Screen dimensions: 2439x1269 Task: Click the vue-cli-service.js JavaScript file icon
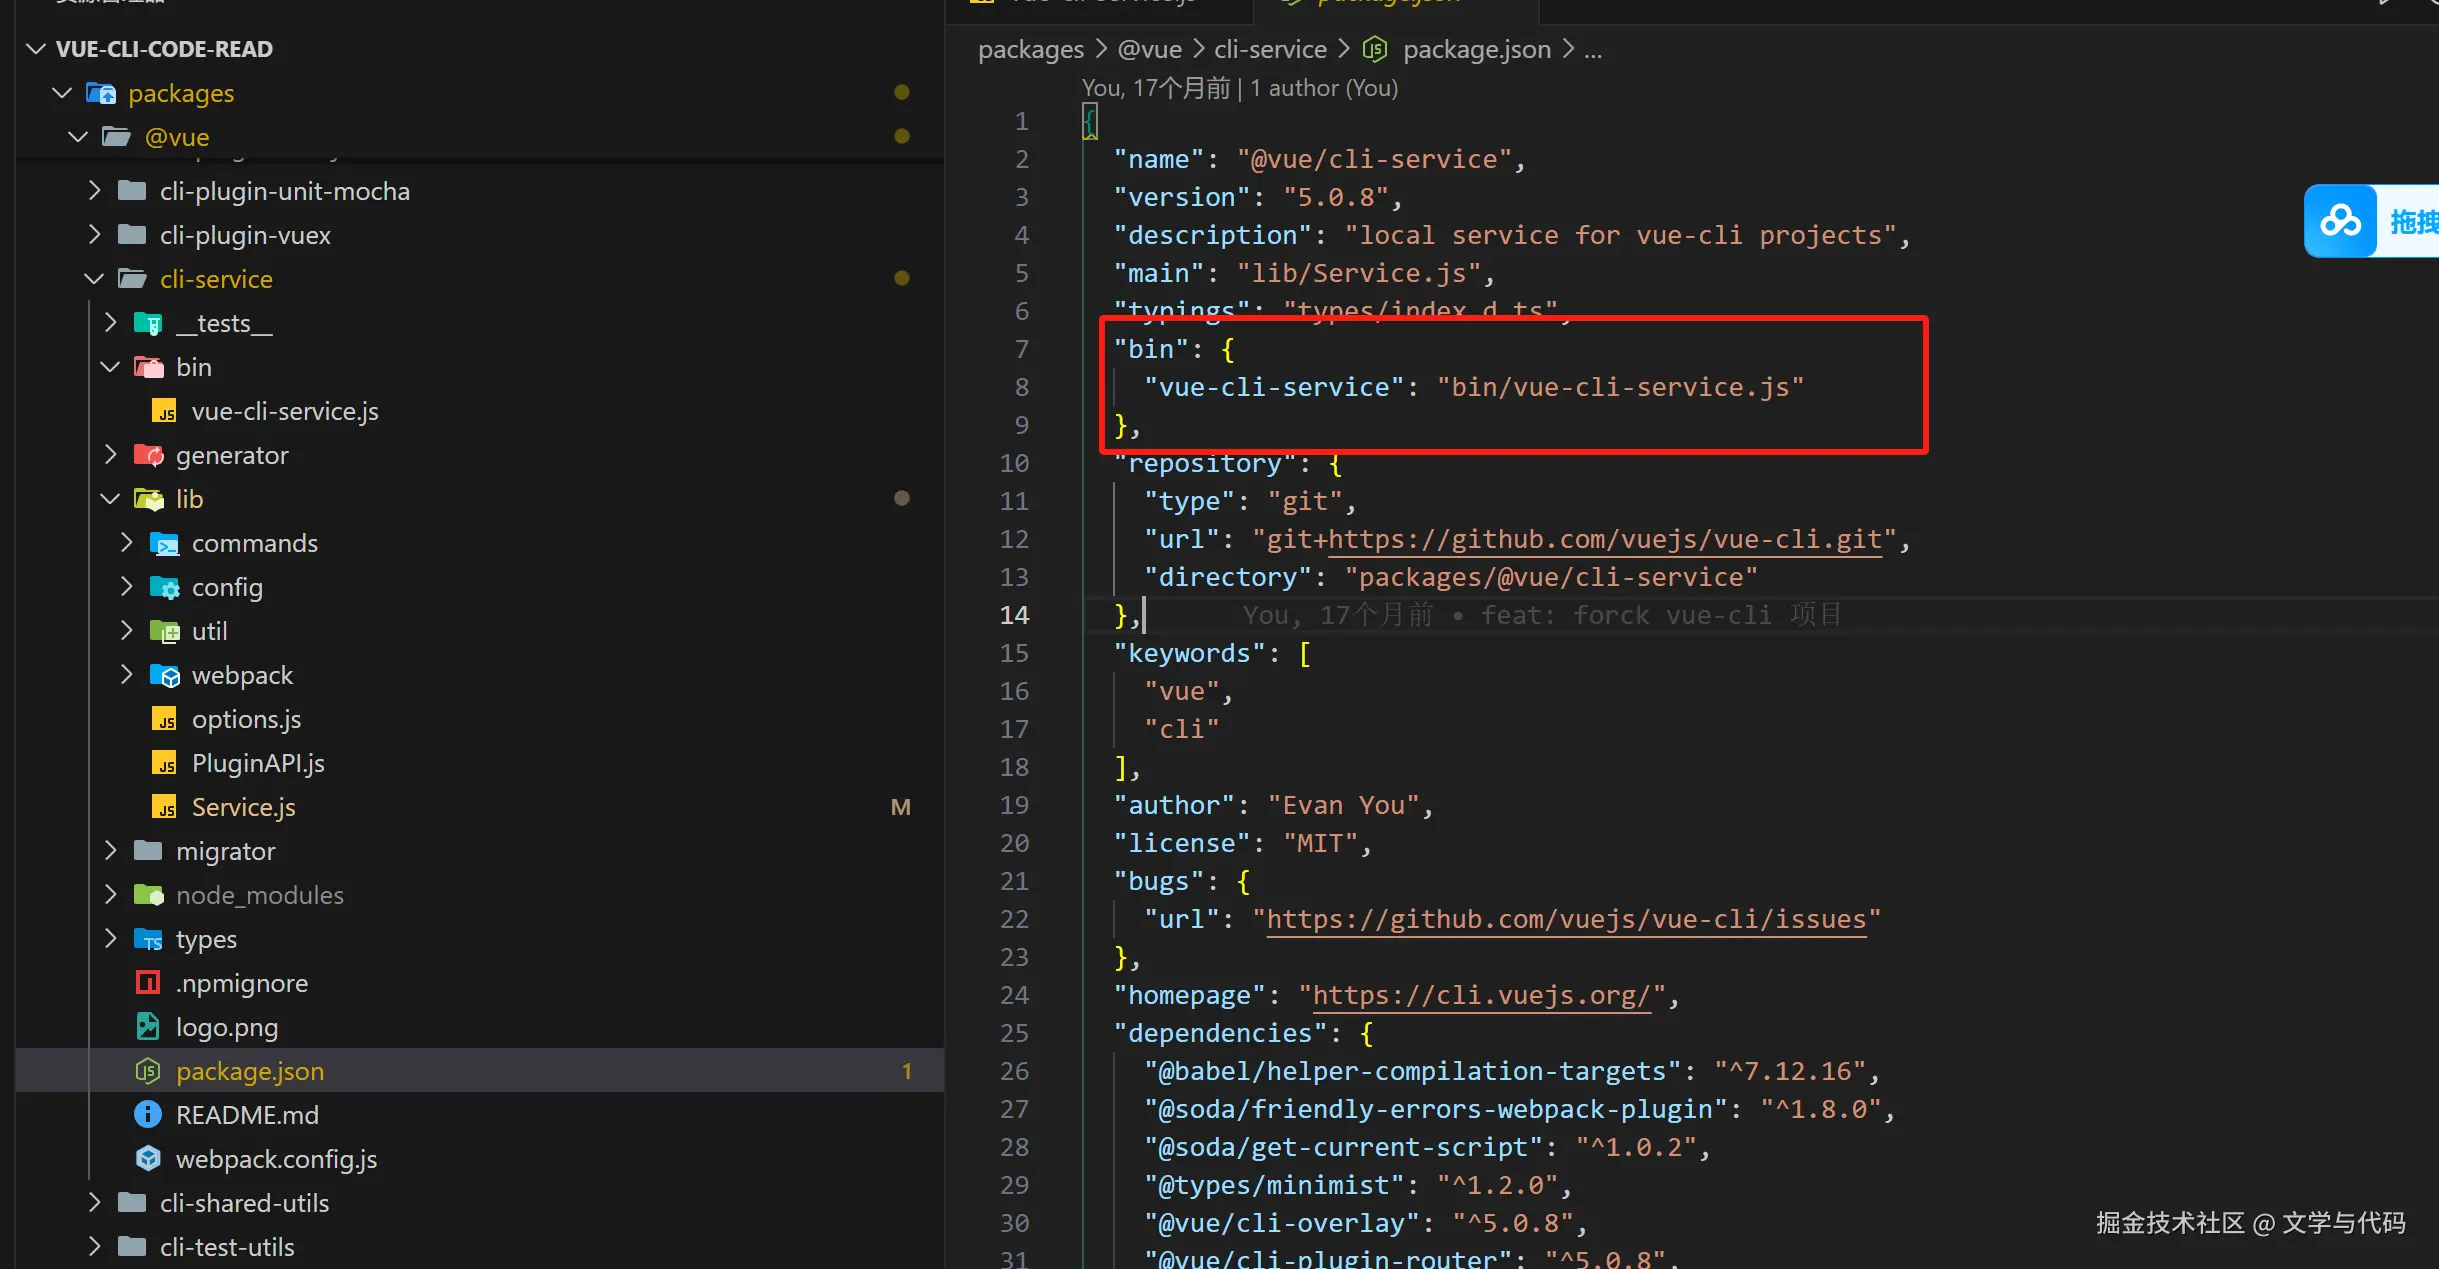point(164,412)
